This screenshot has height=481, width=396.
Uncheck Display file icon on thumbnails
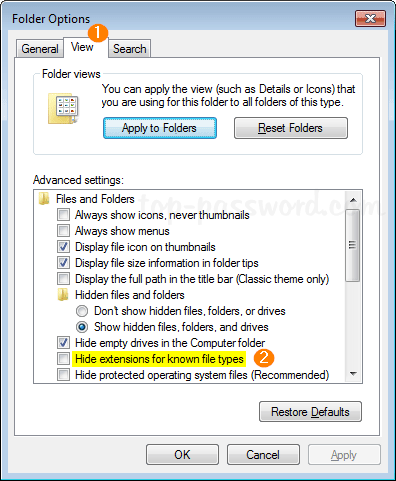click(63, 247)
